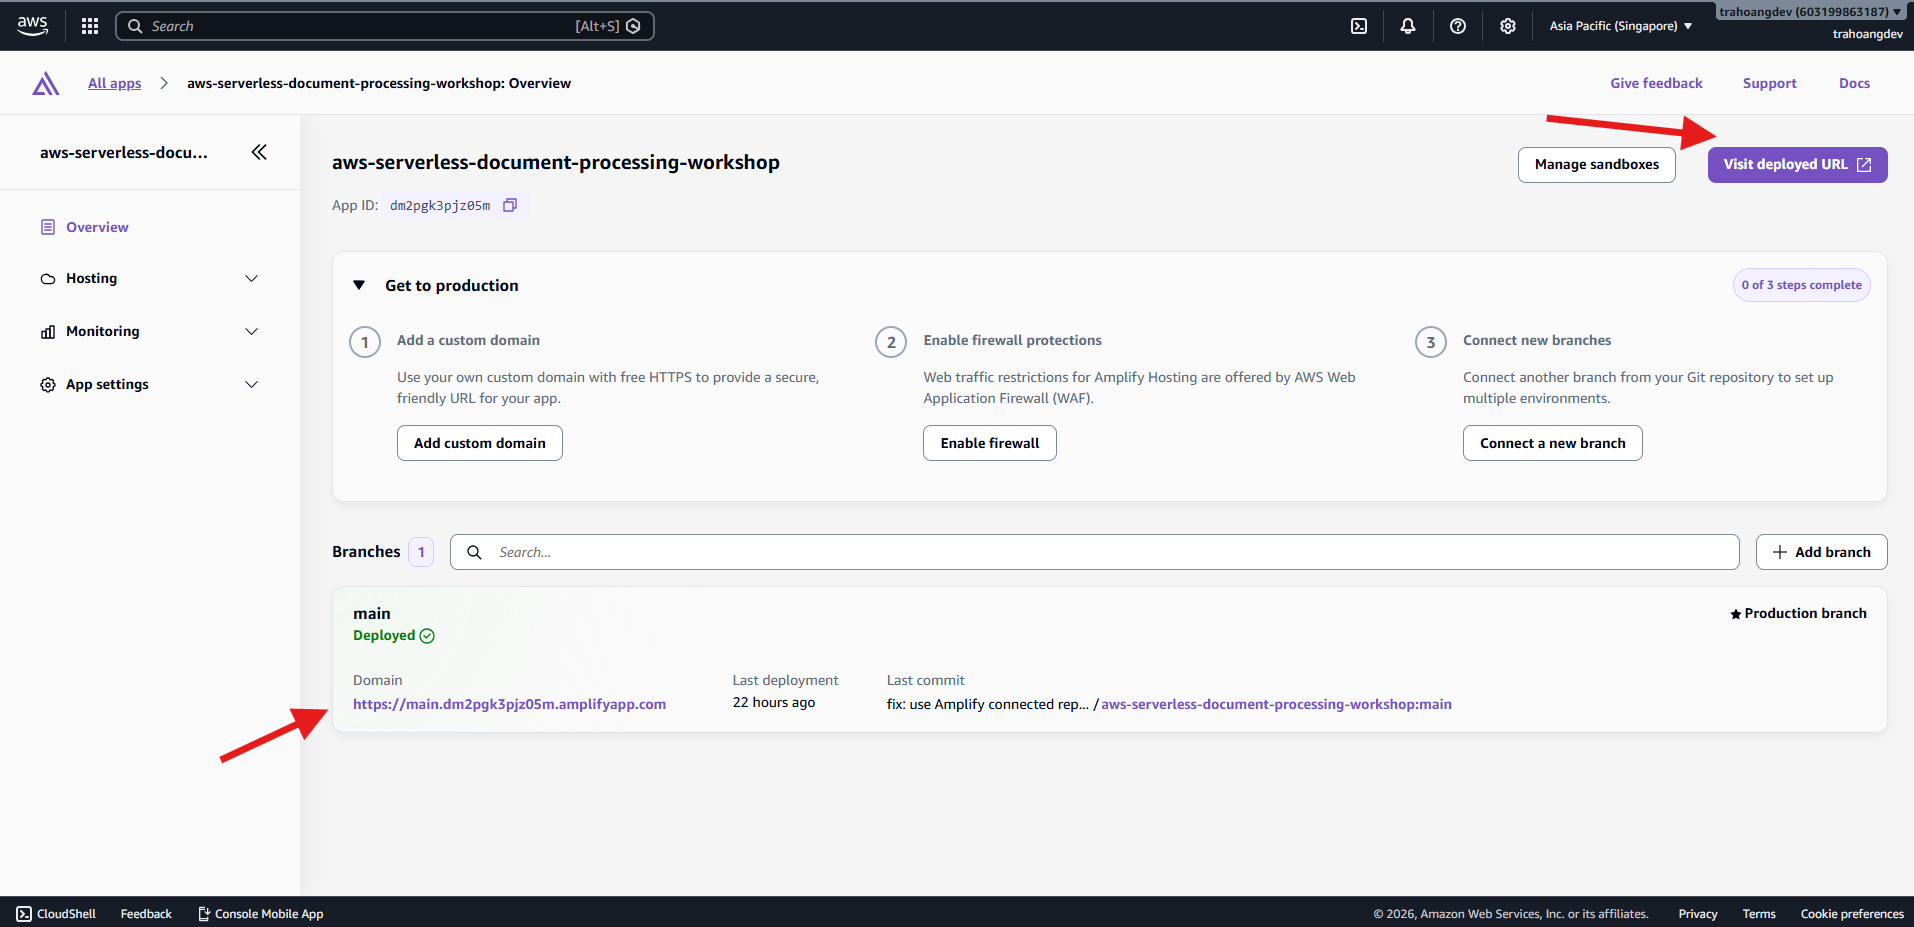1914x927 pixels.
Task: Click the search icon in the top search bar
Action: point(135,26)
